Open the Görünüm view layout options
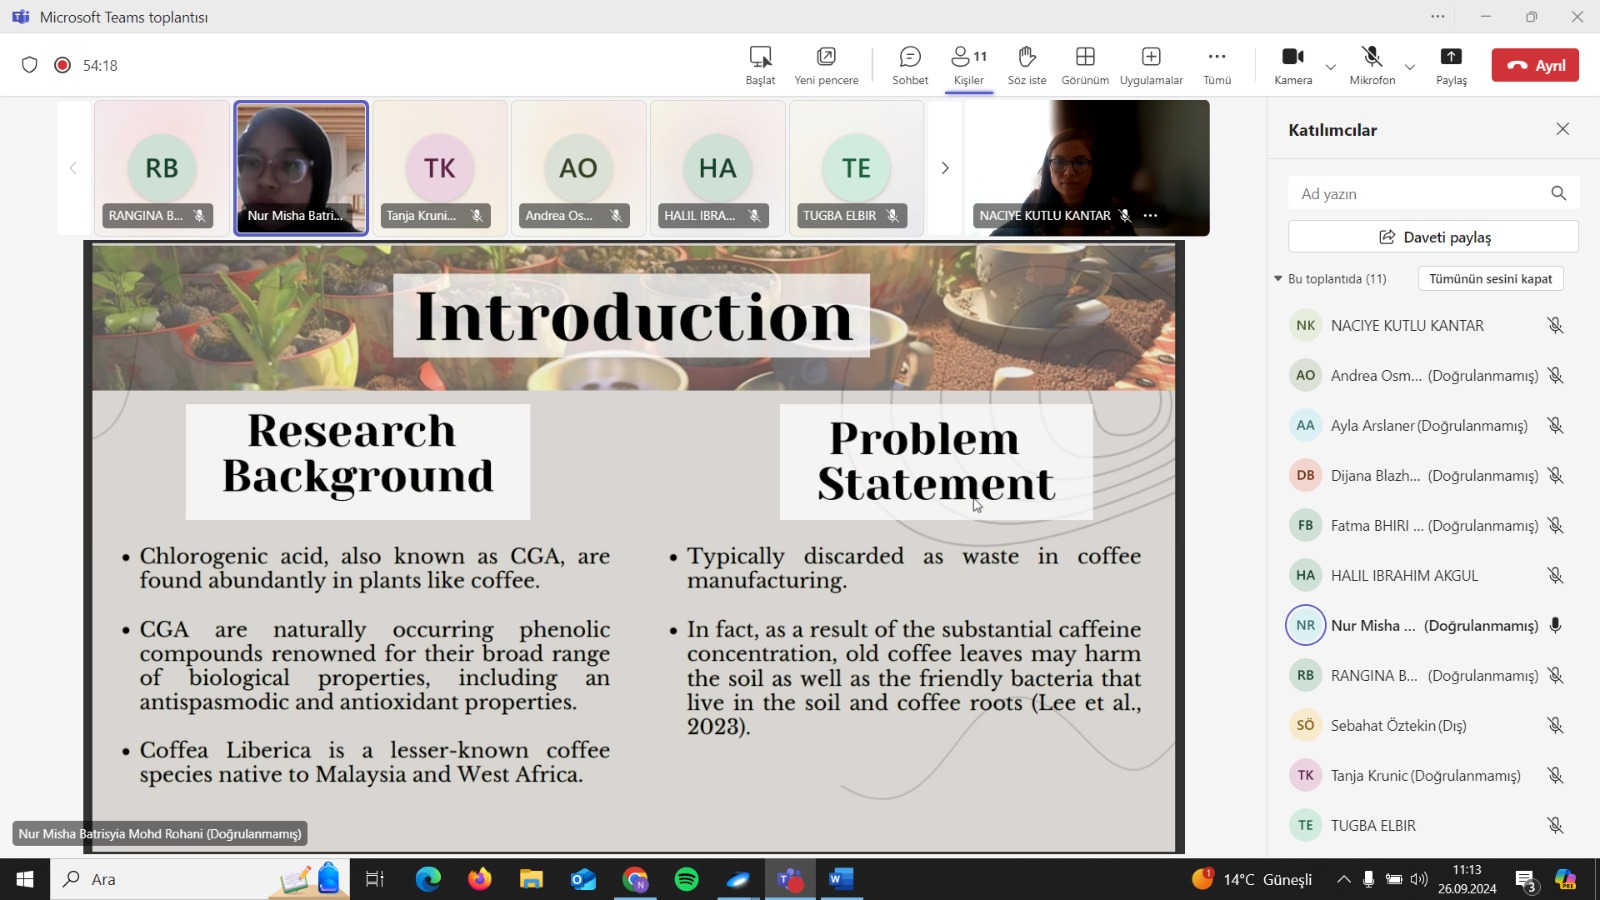1600x900 pixels. pos(1085,65)
